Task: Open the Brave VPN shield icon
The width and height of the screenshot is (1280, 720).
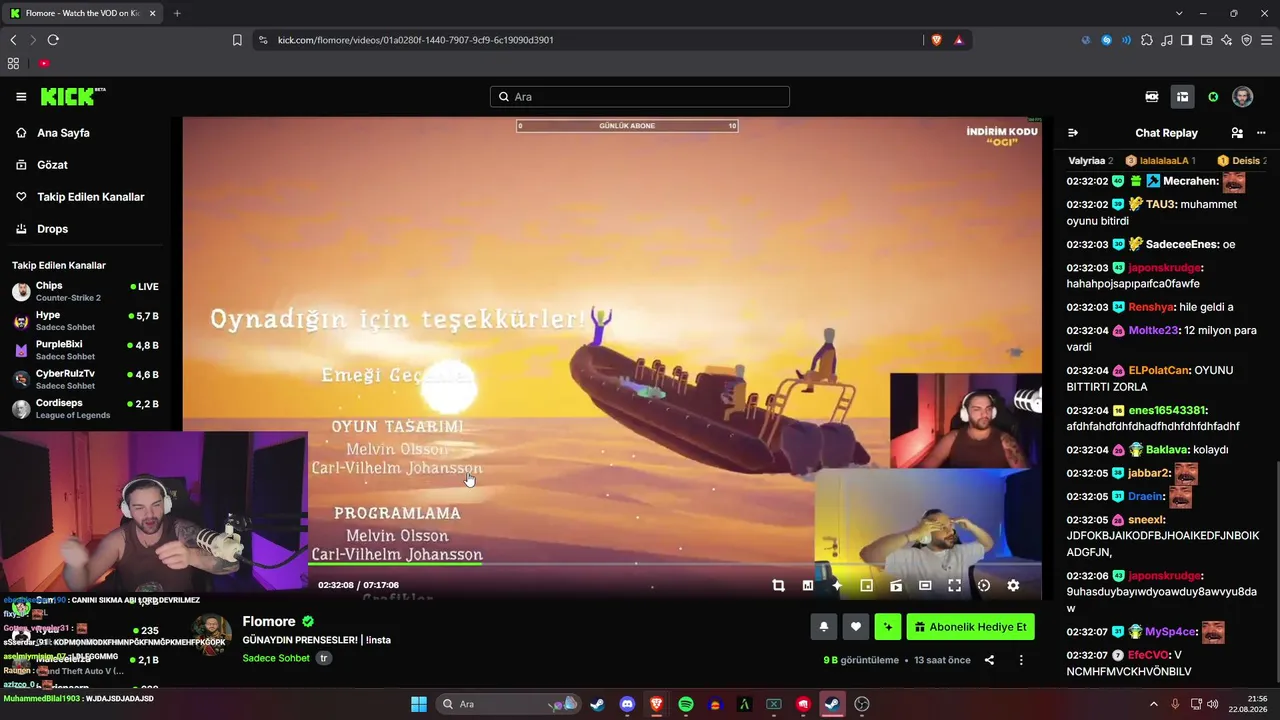Action: [x=1246, y=40]
